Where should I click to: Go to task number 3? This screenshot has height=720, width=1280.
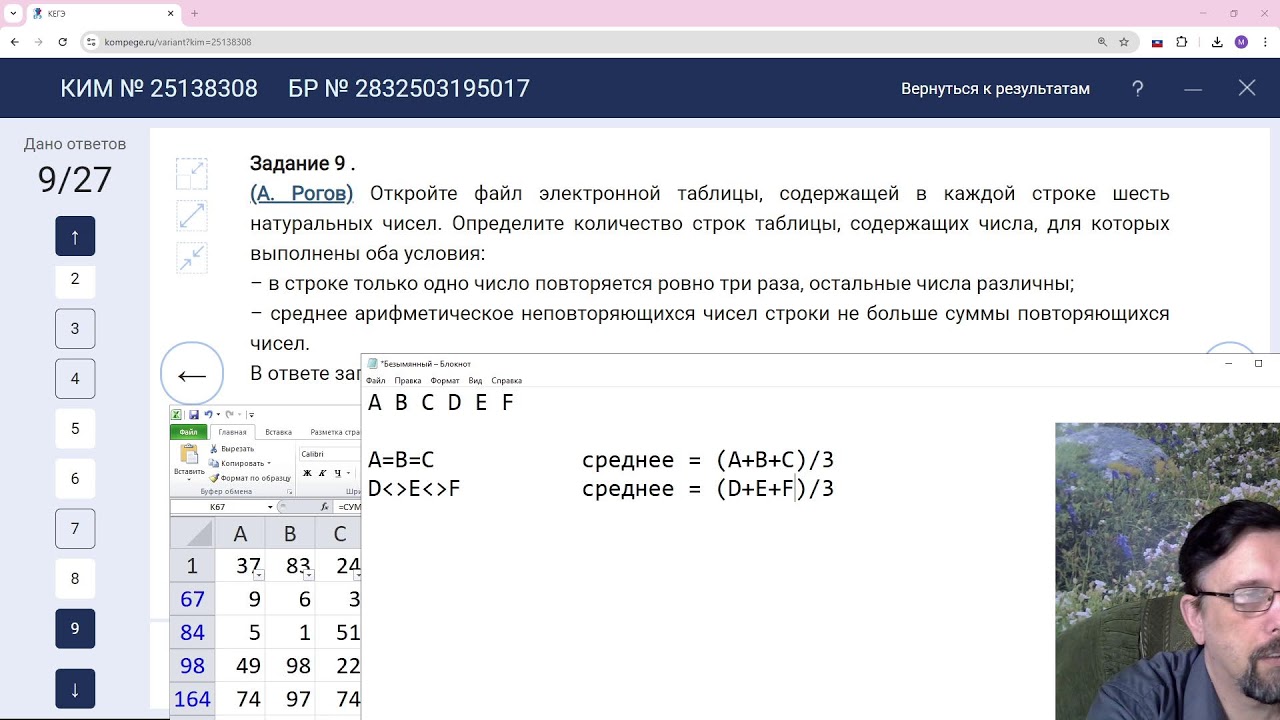coord(75,328)
